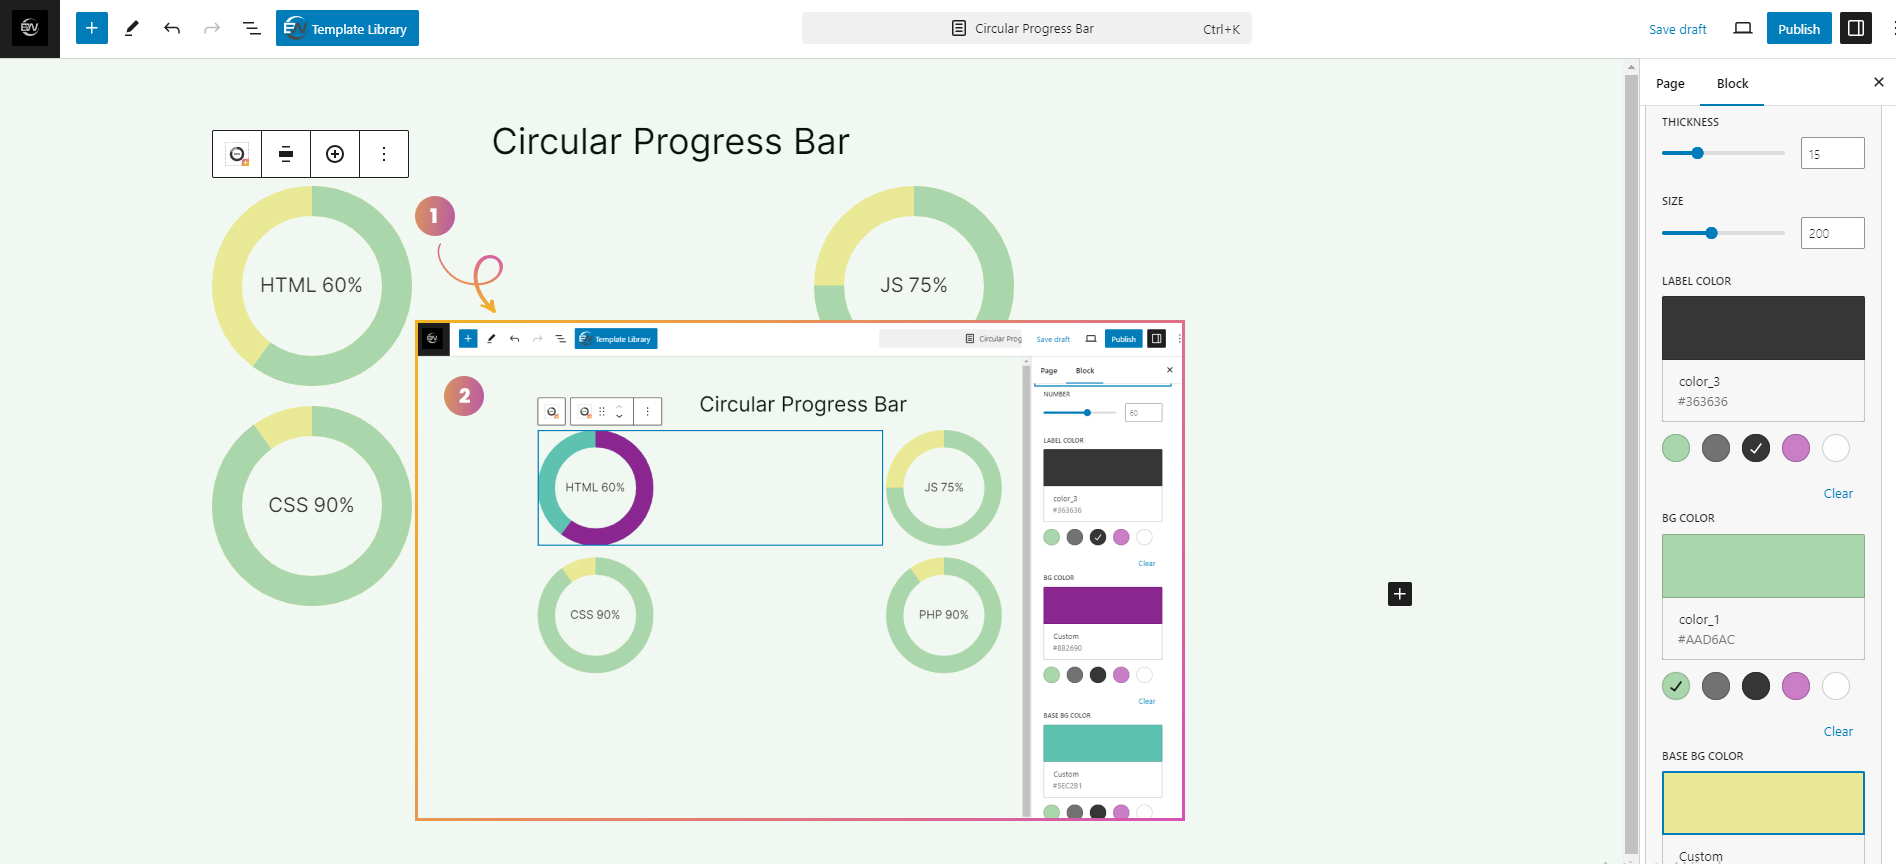Click the add circle icon in block toolbar
The width and height of the screenshot is (1896, 864).
click(335, 154)
